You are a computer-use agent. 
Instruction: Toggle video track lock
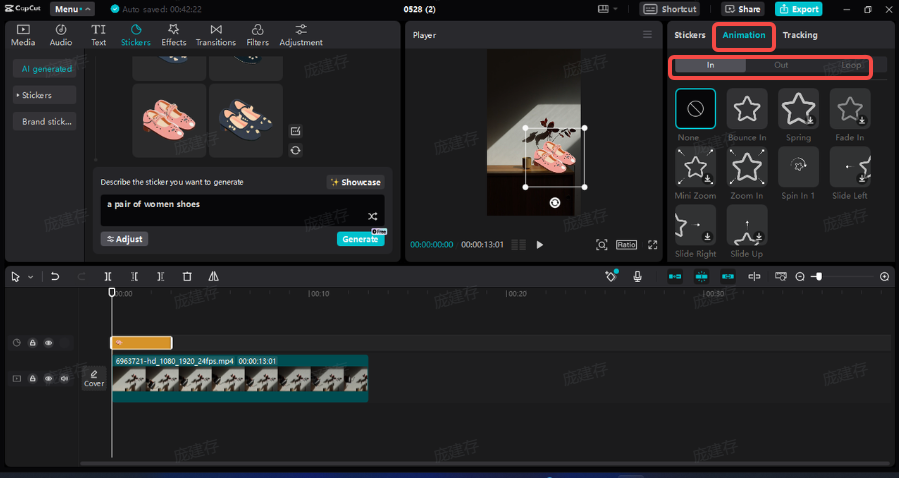pyautogui.click(x=33, y=379)
